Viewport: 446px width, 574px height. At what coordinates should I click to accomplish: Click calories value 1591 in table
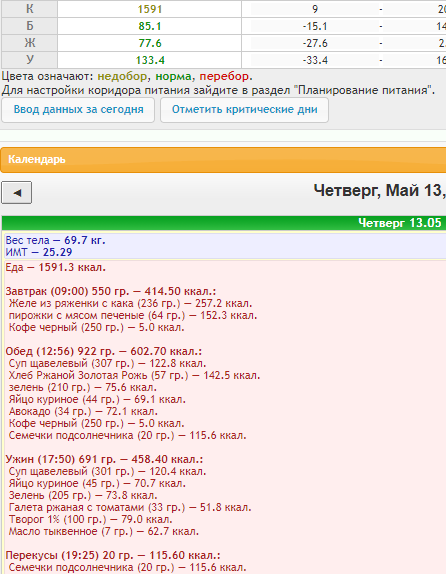149,9
